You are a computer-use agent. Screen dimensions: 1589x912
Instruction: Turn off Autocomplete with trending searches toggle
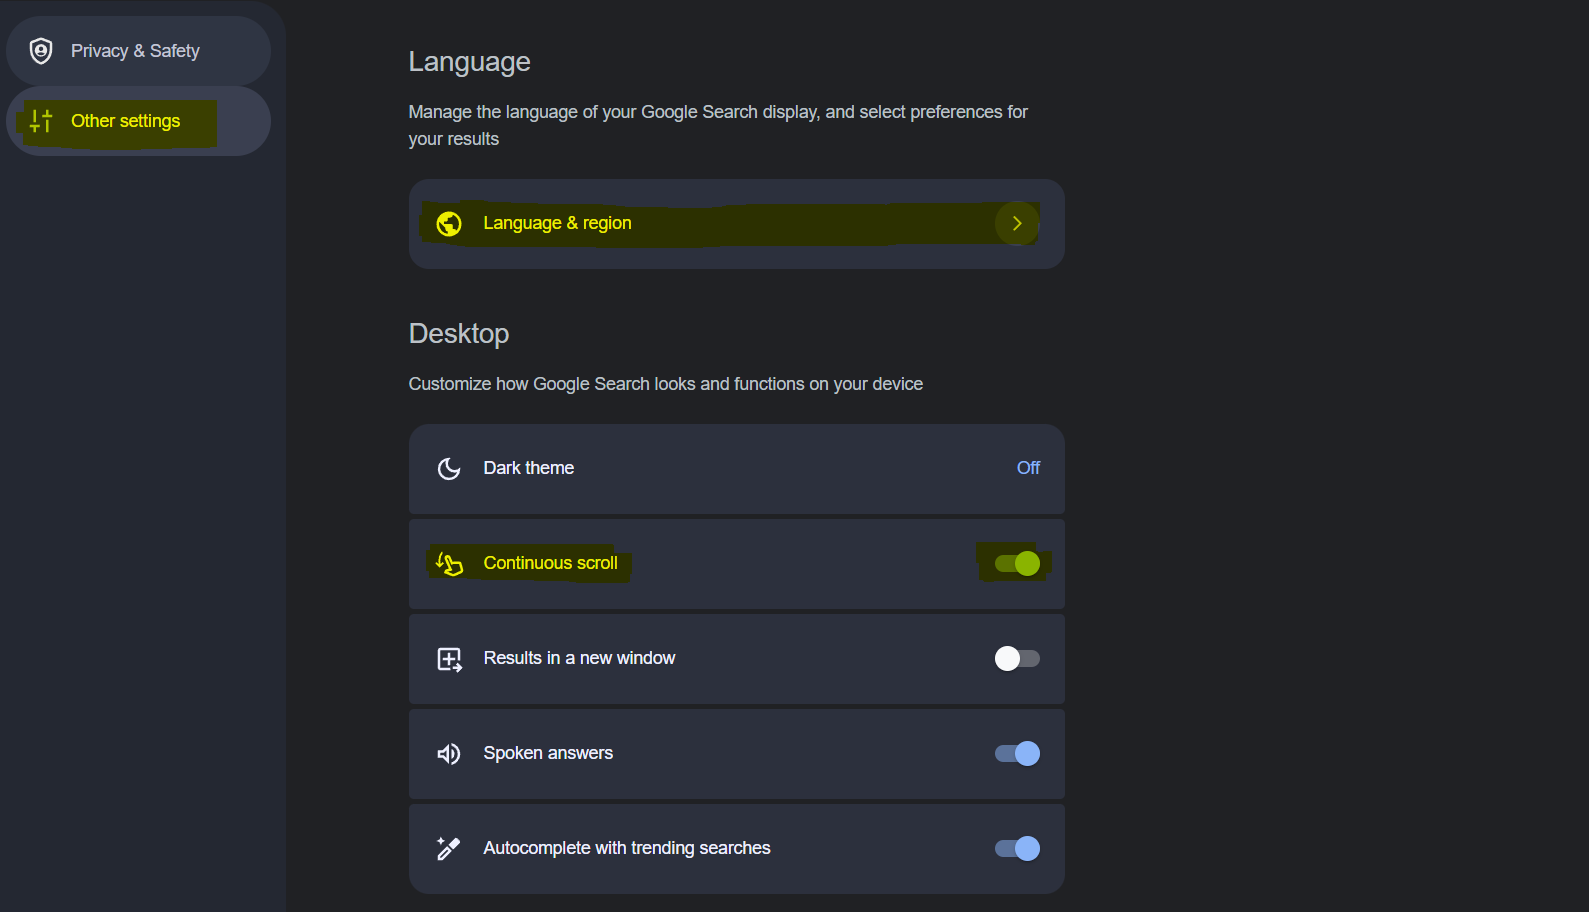[1017, 848]
